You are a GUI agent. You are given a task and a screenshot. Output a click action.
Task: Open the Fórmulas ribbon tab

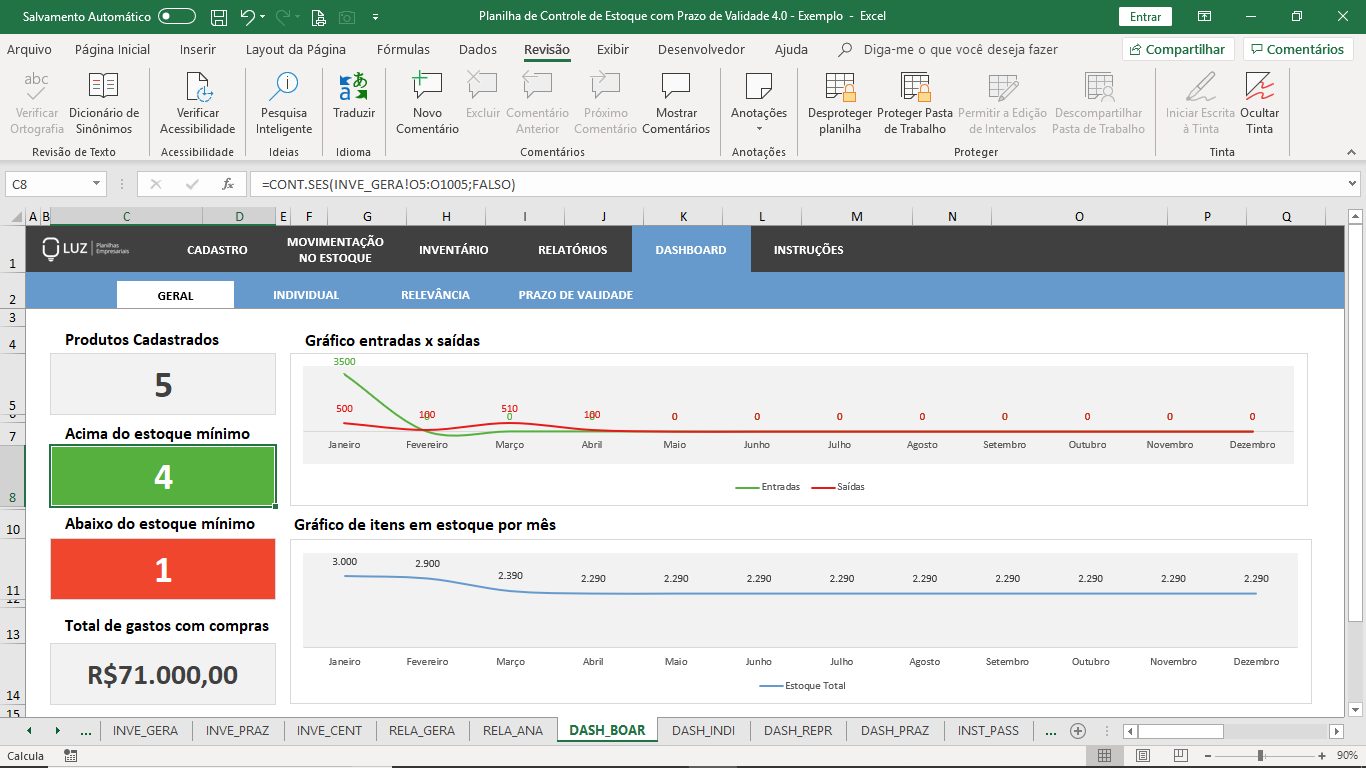(x=403, y=50)
